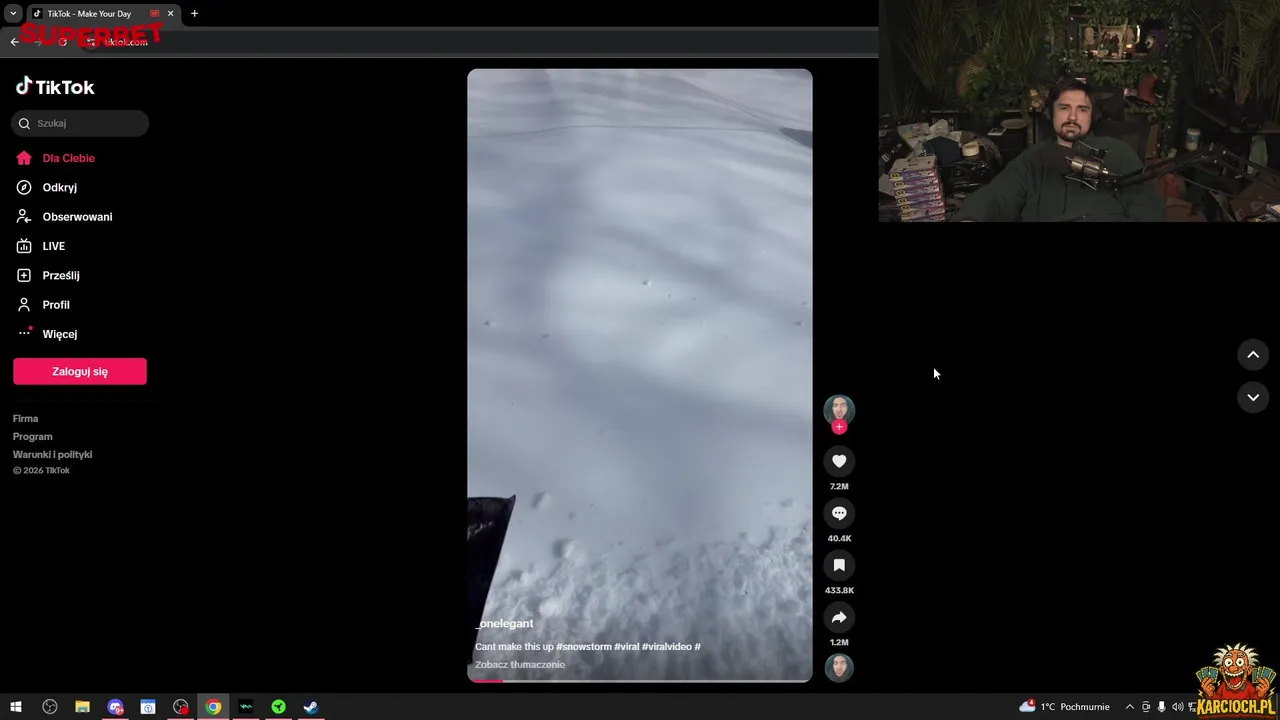Click the tab recording indicator icon
The image size is (1280, 720).
point(155,14)
